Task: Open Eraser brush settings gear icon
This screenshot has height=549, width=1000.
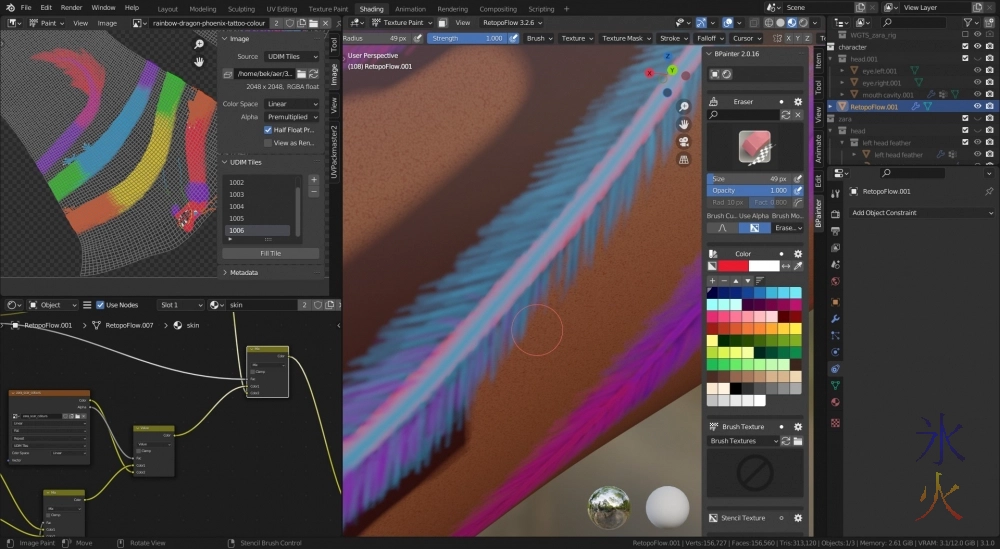Action: 797,101
